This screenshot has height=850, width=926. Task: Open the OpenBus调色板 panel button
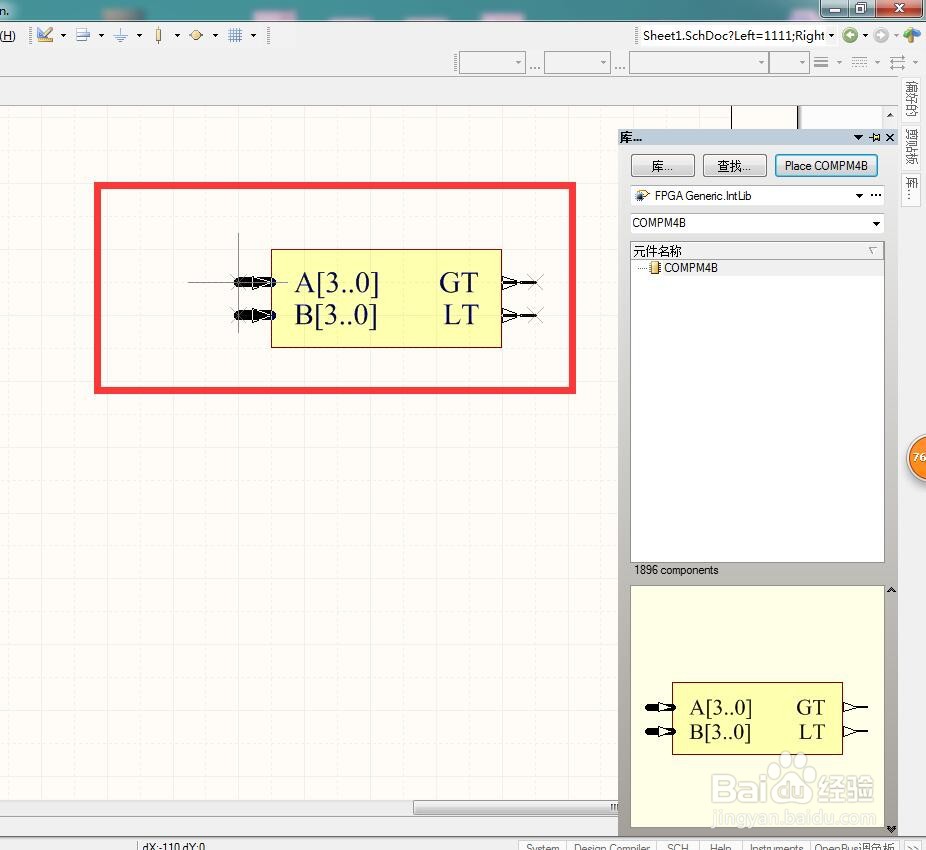click(x=854, y=845)
